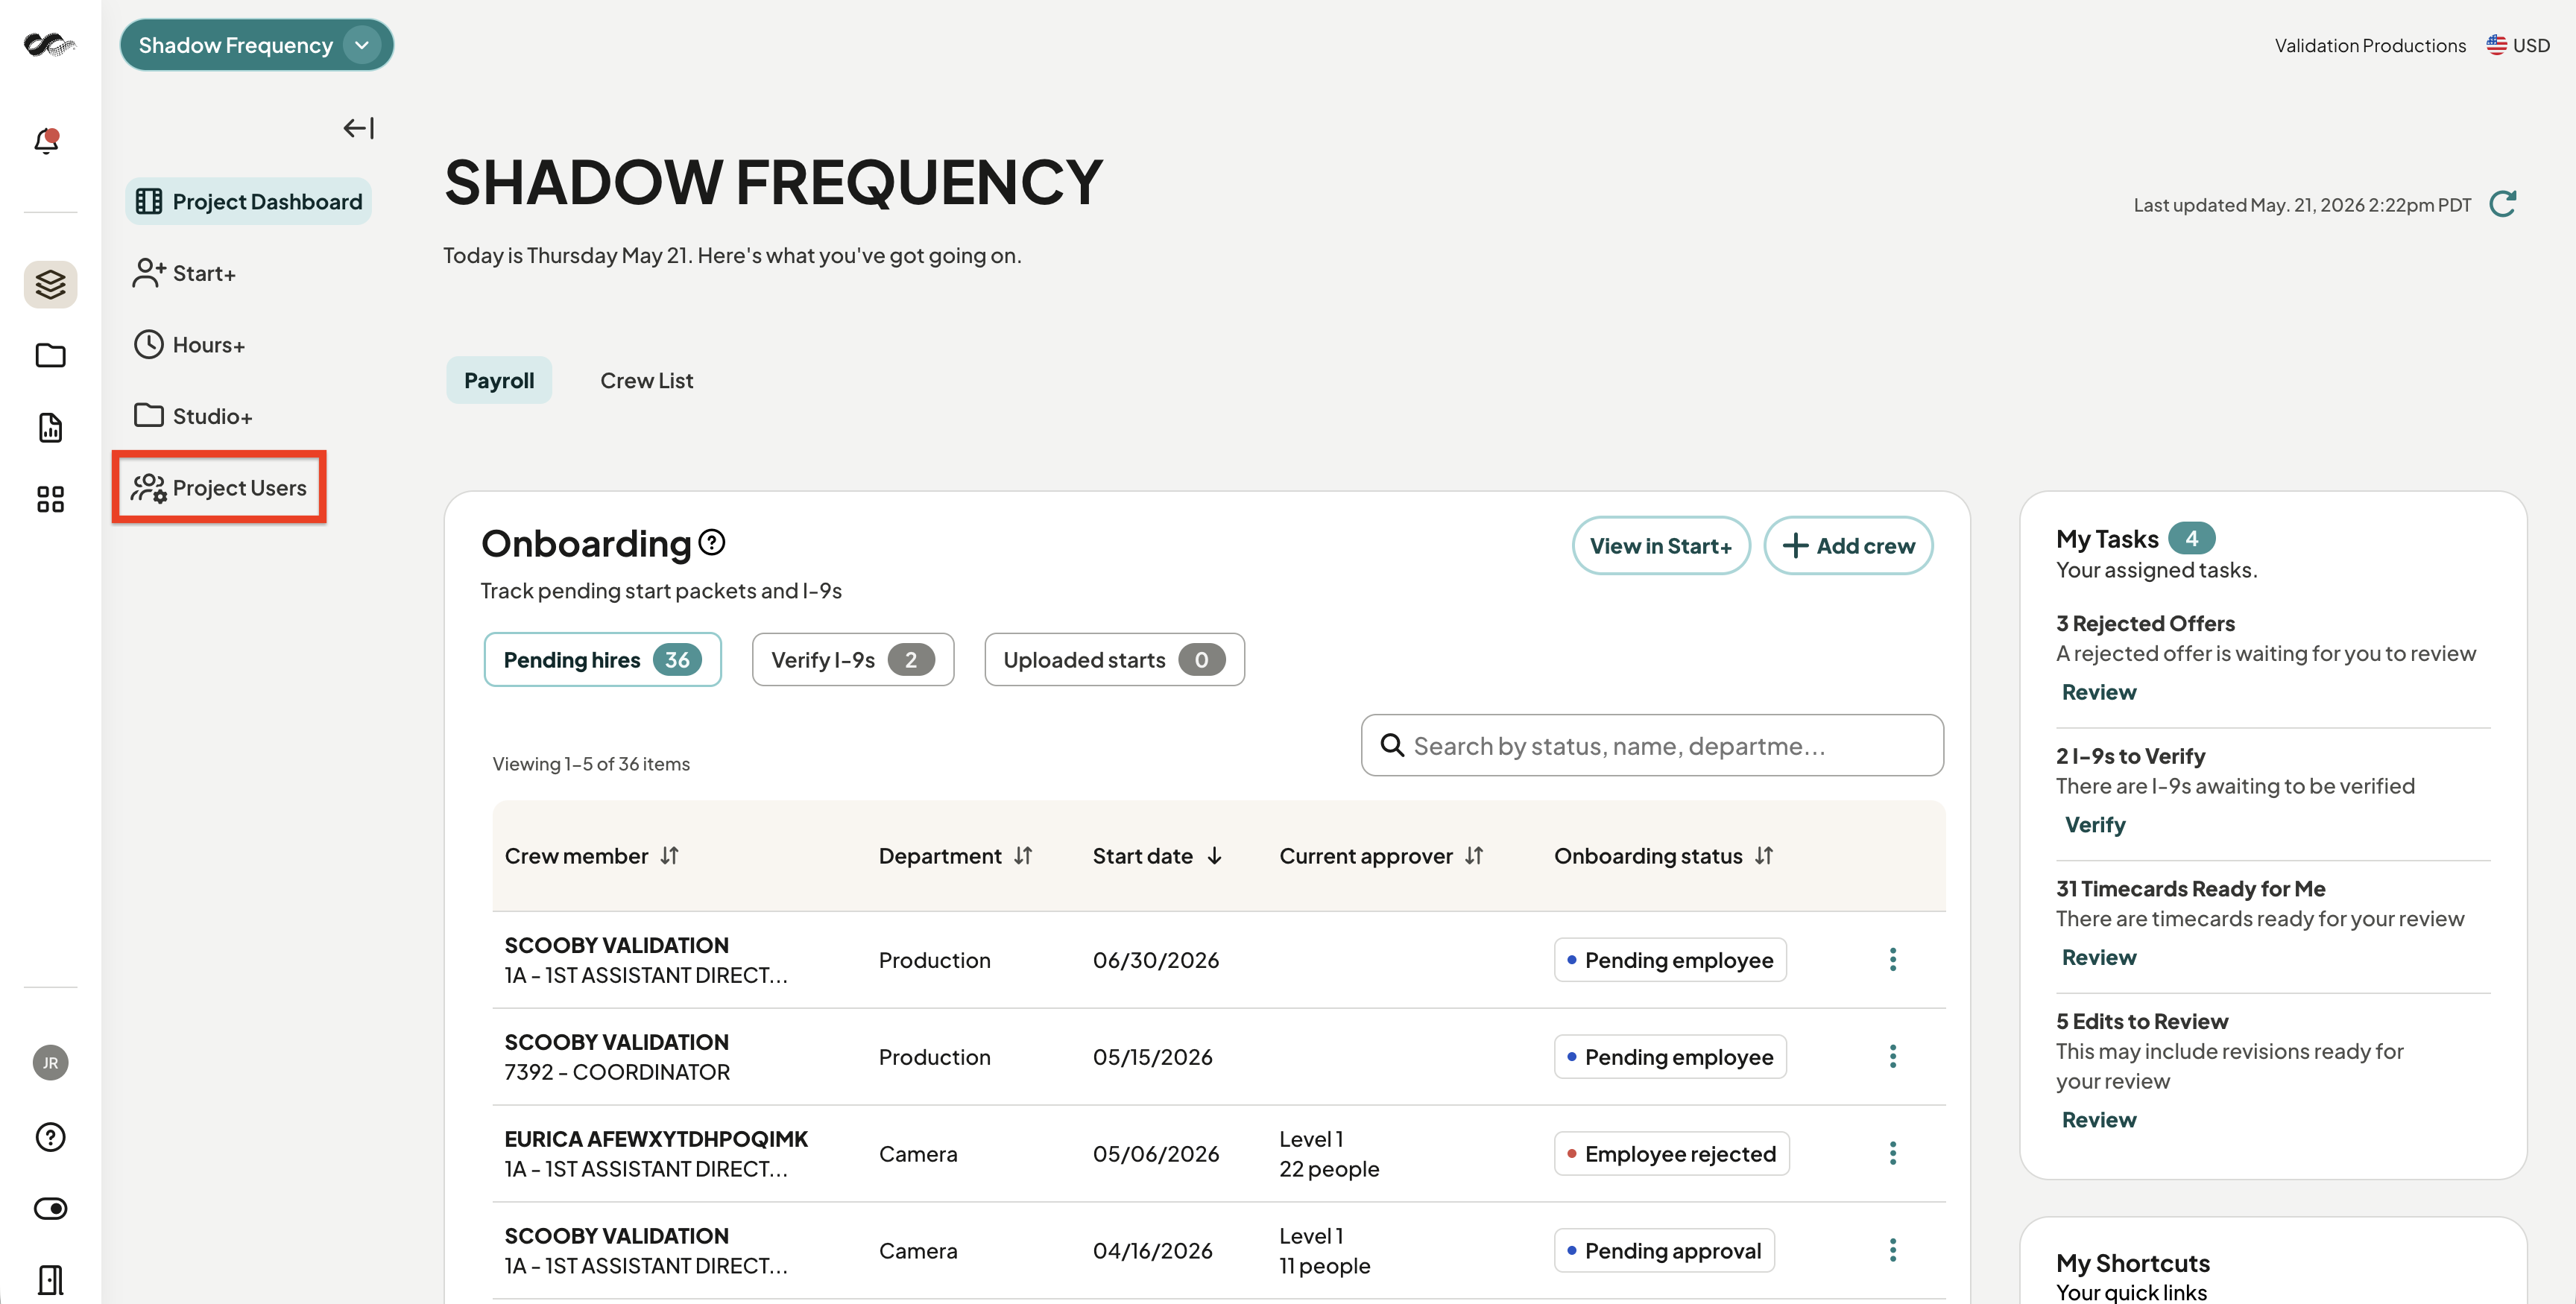Select the stacked layers icon in left rail
2576x1304 pixels.
(x=50, y=285)
